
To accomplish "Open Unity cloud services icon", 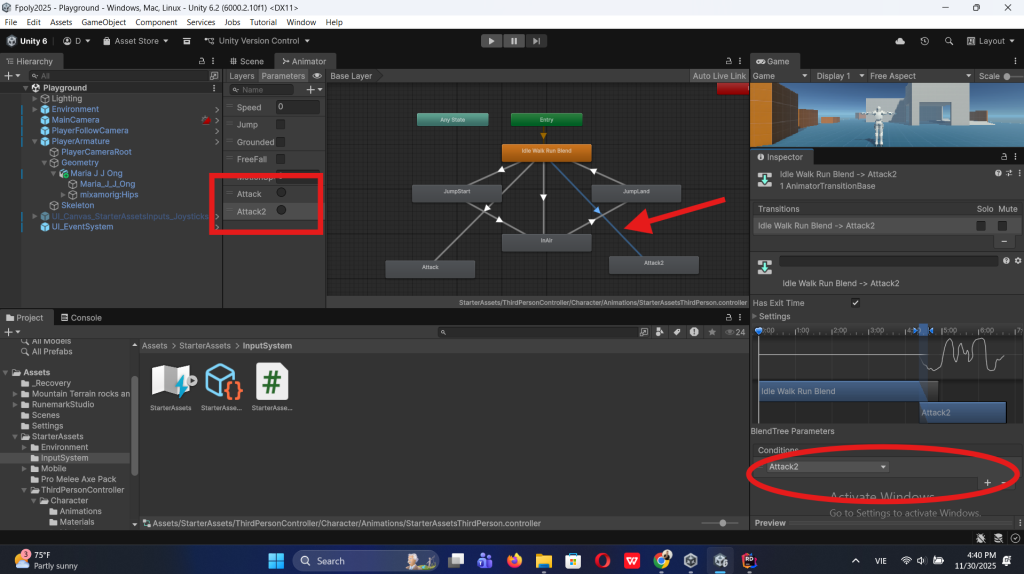I will pyautogui.click(x=900, y=41).
